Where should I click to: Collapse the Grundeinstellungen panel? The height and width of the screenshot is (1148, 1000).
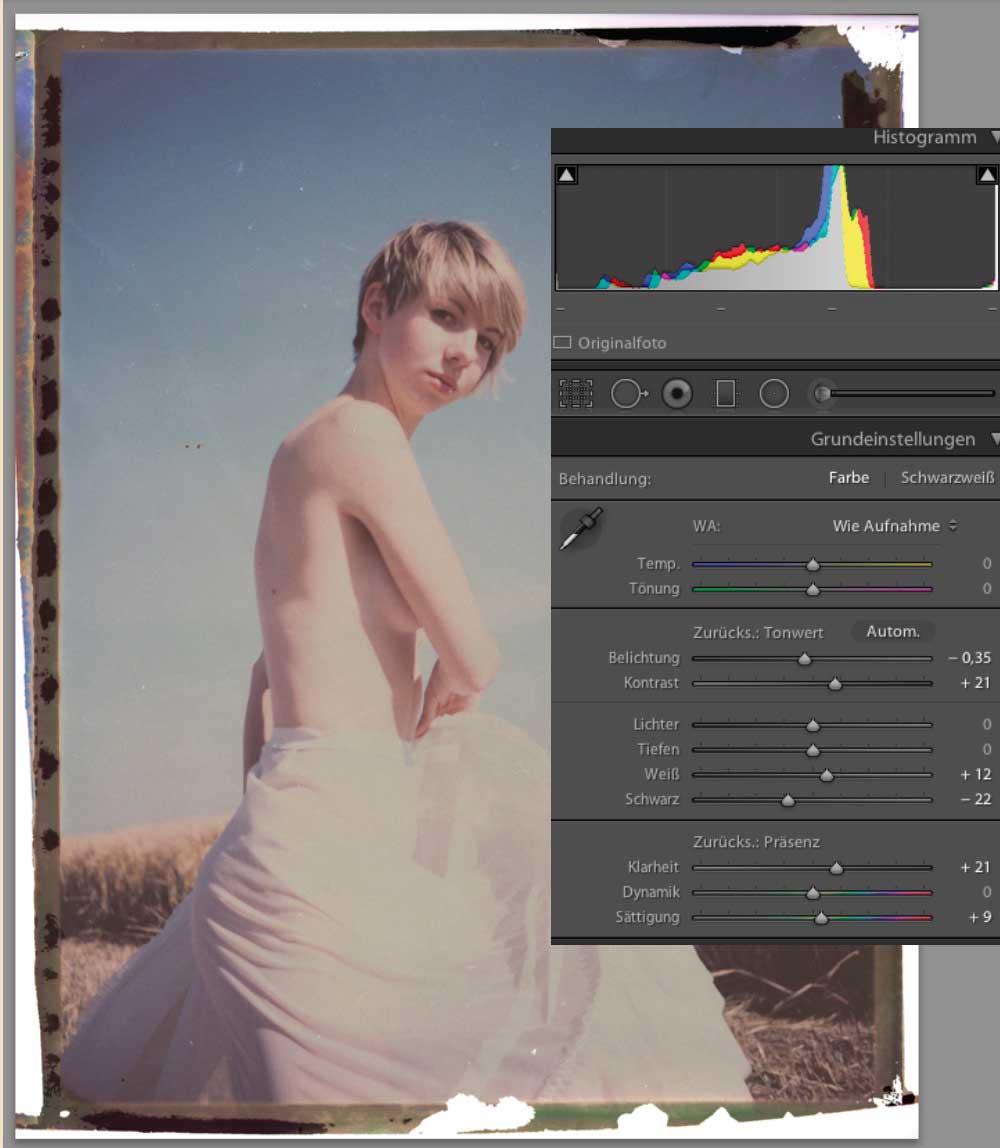[x=993, y=439]
